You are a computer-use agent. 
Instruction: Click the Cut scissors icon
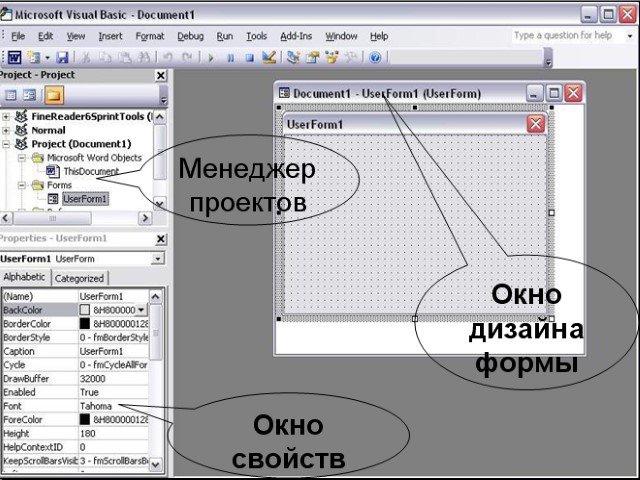tap(85, 58)
